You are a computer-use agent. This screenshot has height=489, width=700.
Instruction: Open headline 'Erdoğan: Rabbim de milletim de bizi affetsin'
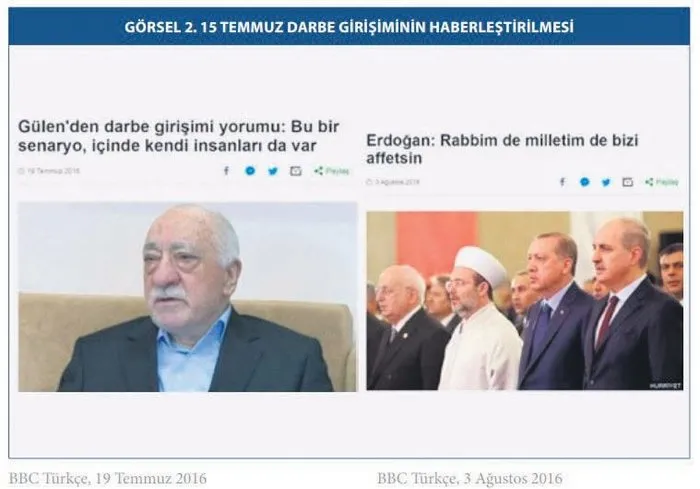[x=502, y=149]
